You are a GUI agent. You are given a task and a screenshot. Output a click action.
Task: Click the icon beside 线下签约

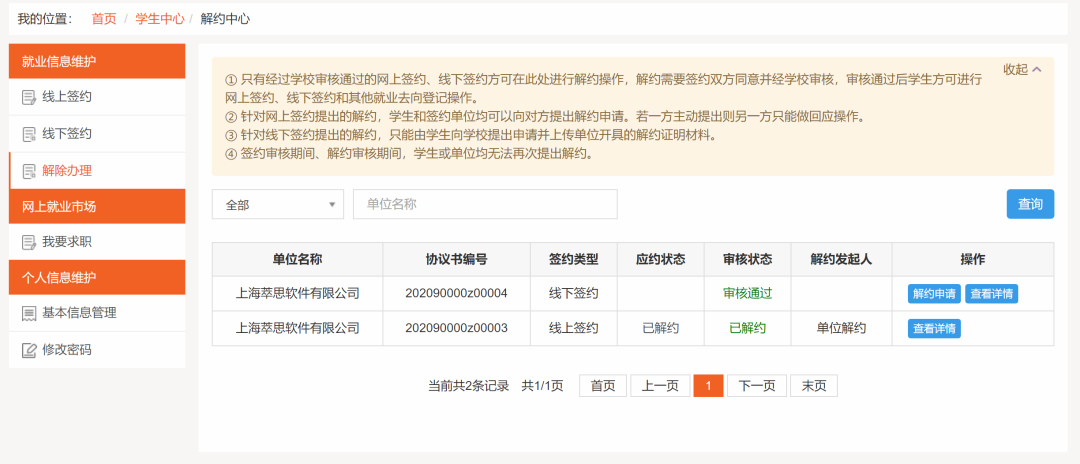pos(29,134)
